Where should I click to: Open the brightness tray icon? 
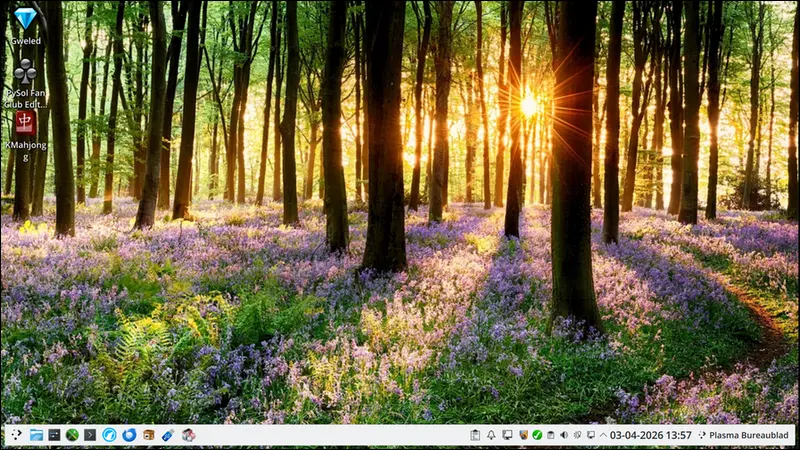(x=578, y=435)
